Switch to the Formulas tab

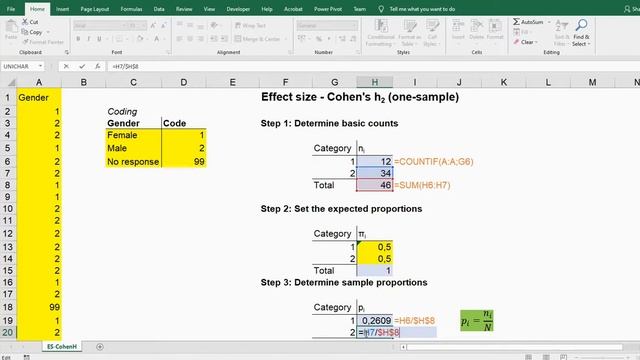[x=131, y=9]
